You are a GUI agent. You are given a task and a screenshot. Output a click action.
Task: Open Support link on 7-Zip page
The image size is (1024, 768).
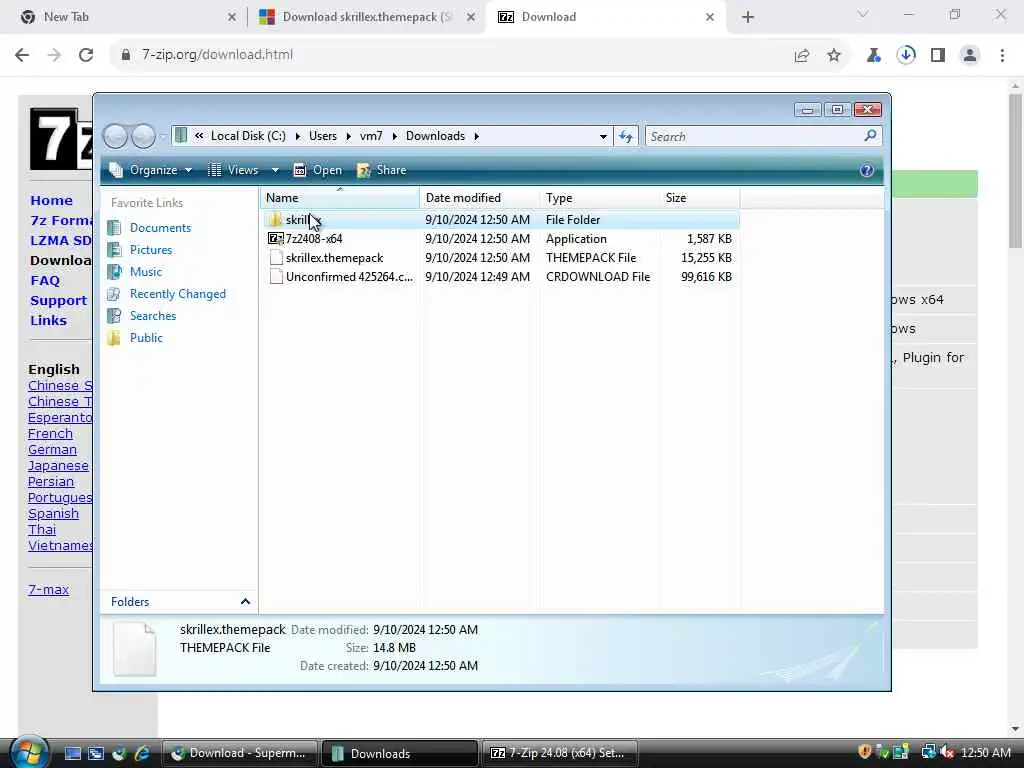[x=58, y=301]
